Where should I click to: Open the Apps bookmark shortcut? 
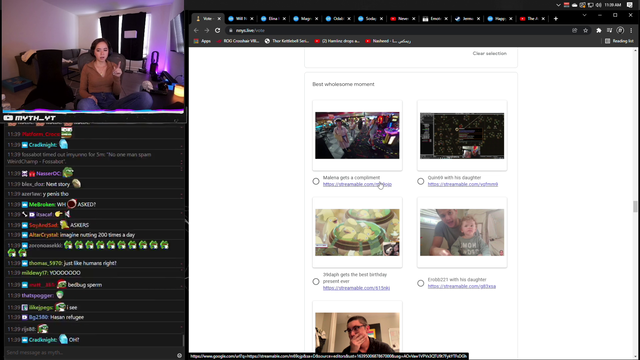point(202,41)
